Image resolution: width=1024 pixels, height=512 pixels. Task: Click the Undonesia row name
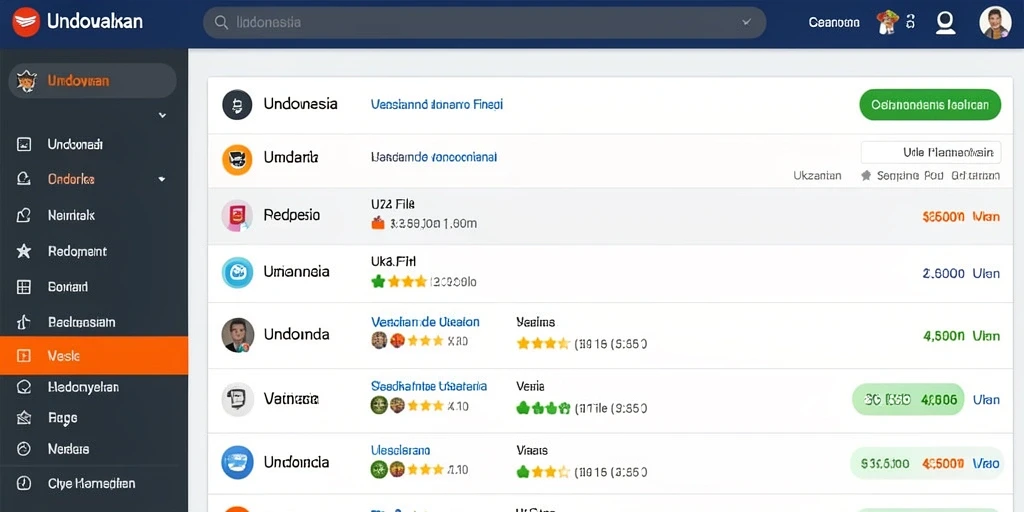point(300,104)
